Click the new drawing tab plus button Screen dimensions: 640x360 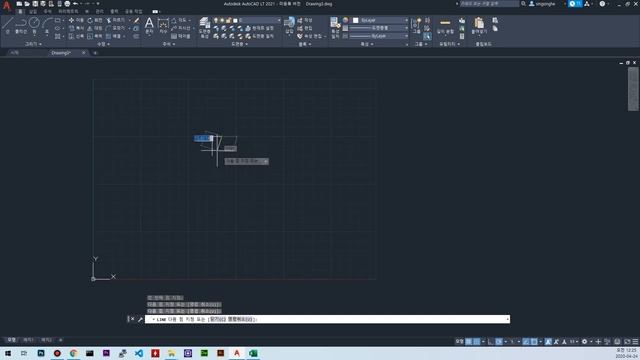tap(95, 53)
